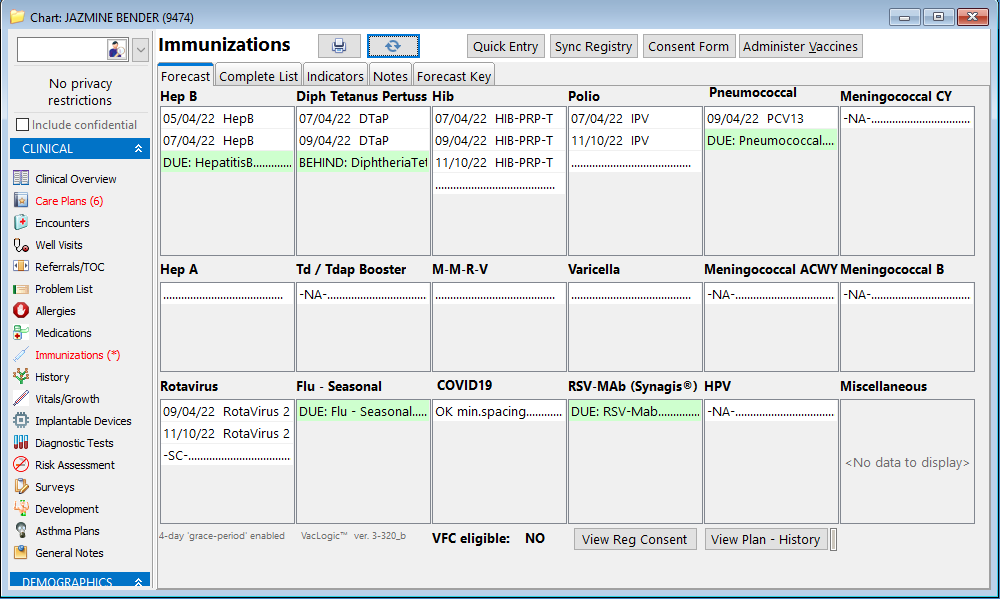Switch to the Forecast tab
Screen dimensions: 1000x599
(x=185, y=77)
